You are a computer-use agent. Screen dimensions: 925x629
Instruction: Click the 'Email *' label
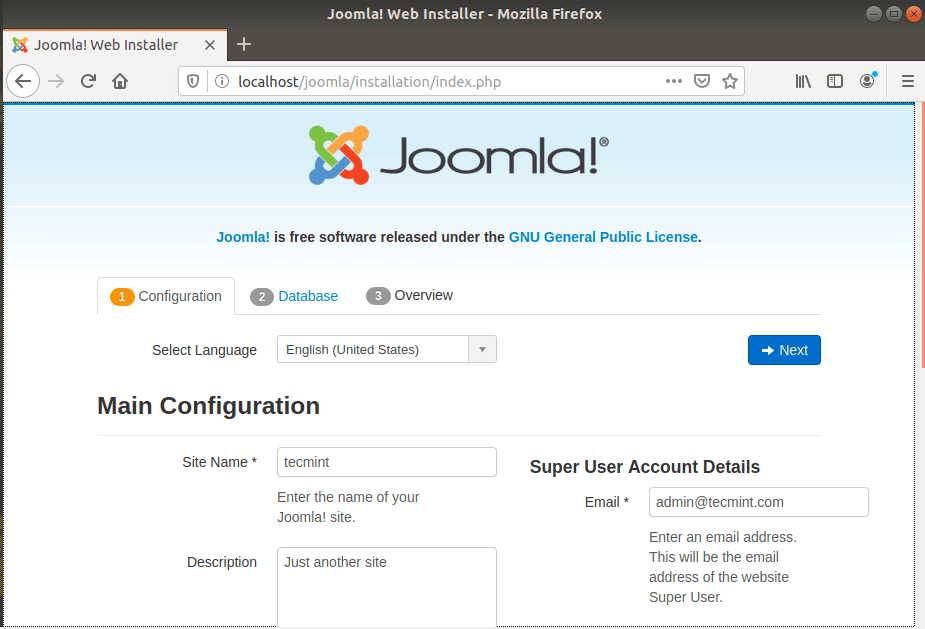606,502
